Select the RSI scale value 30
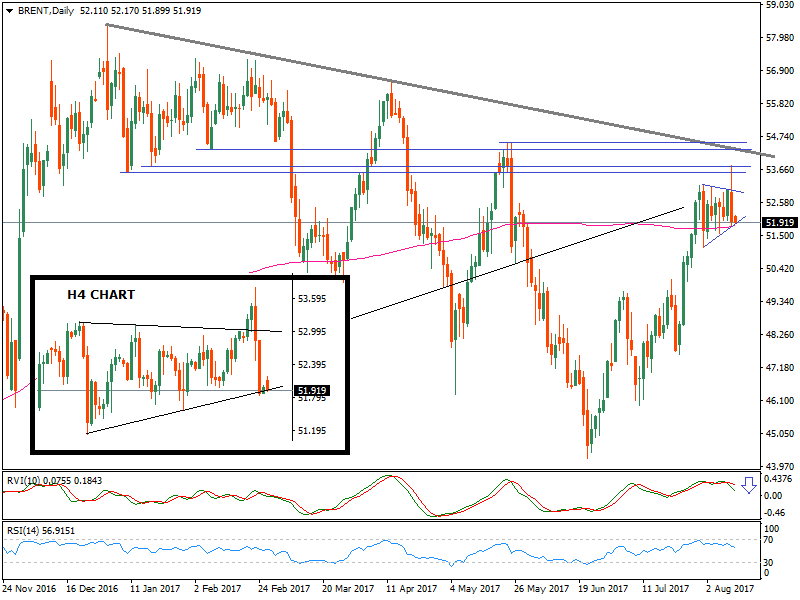The width and height of the screenshot is (800, 600). point(769,562)
